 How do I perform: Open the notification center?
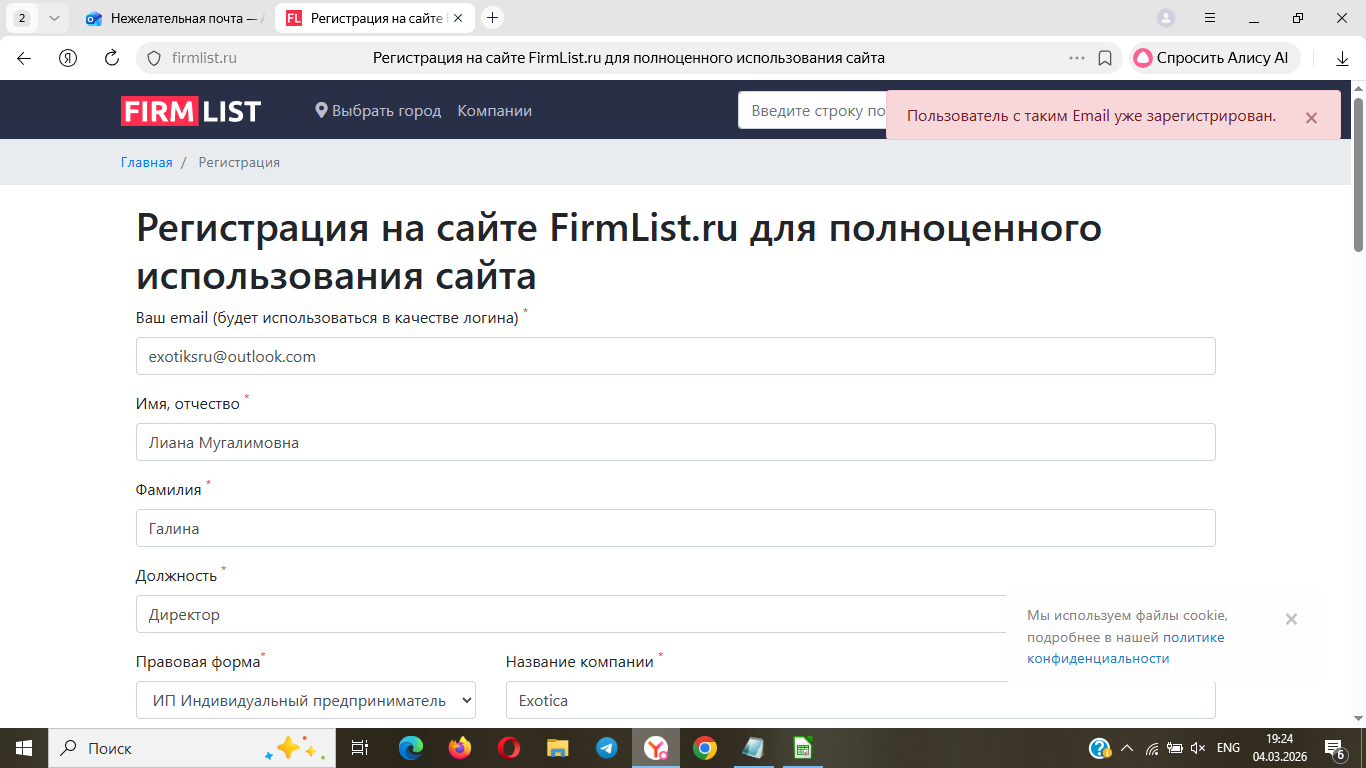click(x=1335, y=748)
